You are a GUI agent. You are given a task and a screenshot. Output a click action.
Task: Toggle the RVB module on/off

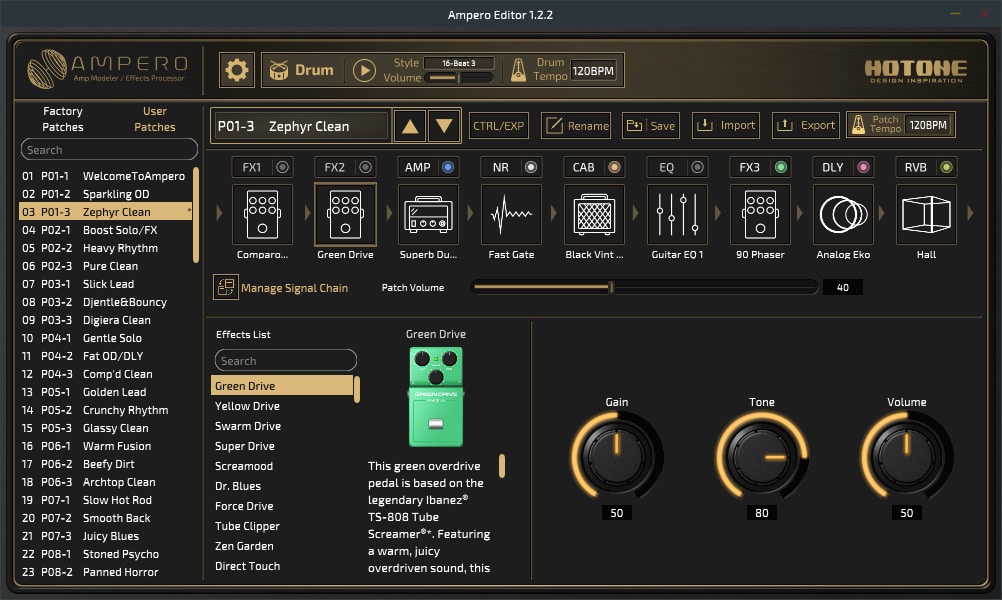click(946, 167)
